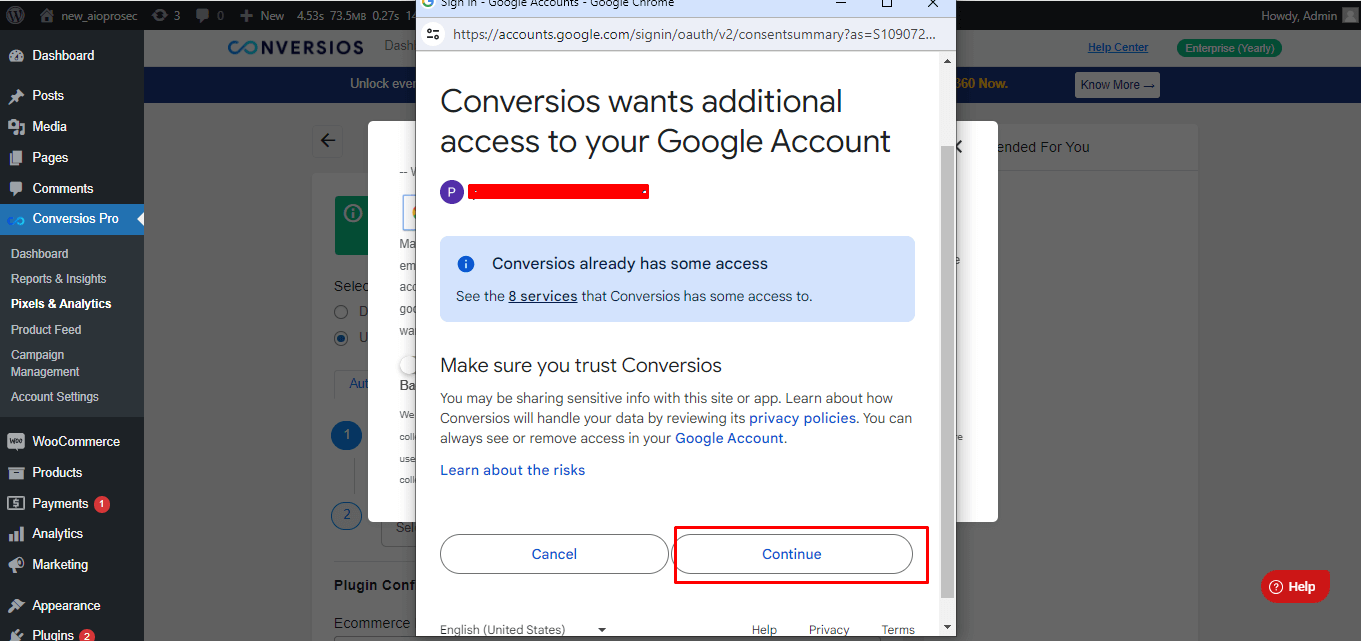Screen dimensions: 1361x641
Task: Click the green info icon on Conversios page
Action: [353, 213]
